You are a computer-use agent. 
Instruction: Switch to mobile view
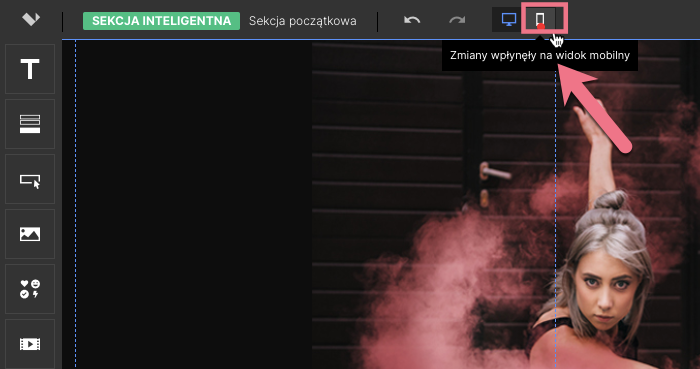point(540,20)
